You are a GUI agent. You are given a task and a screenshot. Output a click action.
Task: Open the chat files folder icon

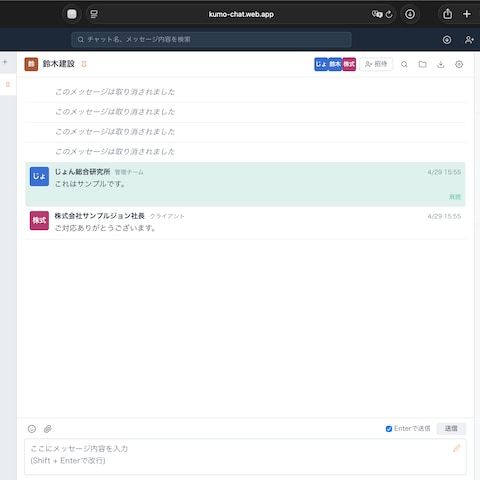422,64
